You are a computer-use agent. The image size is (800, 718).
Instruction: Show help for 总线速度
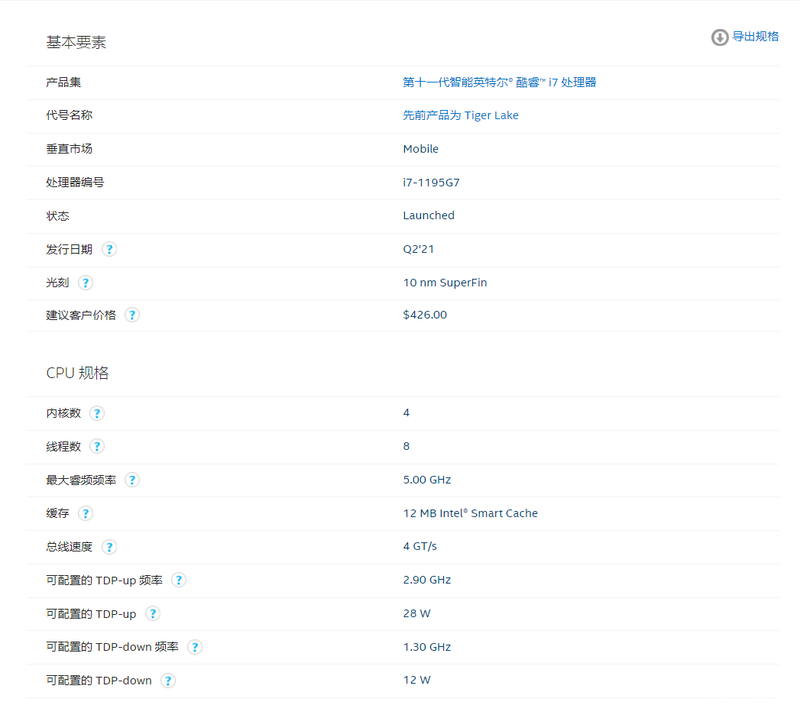click(x=109, y=547)
